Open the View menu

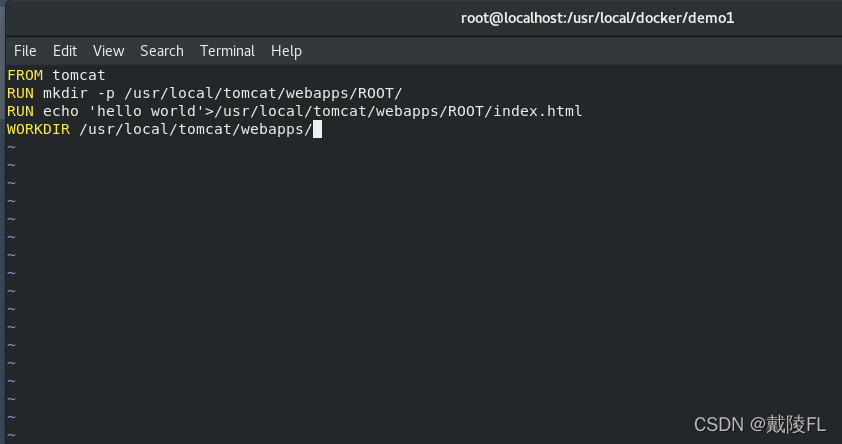click(x=108, y=51)
